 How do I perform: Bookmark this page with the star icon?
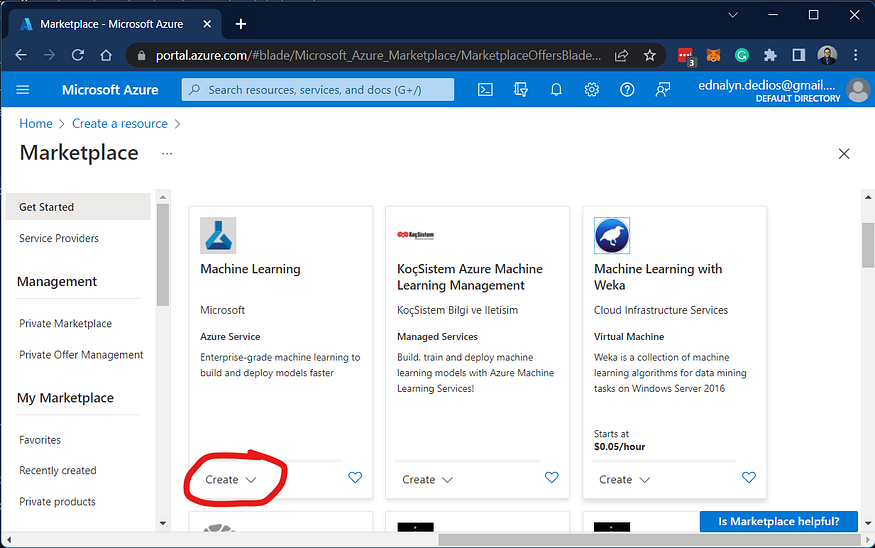650,55
